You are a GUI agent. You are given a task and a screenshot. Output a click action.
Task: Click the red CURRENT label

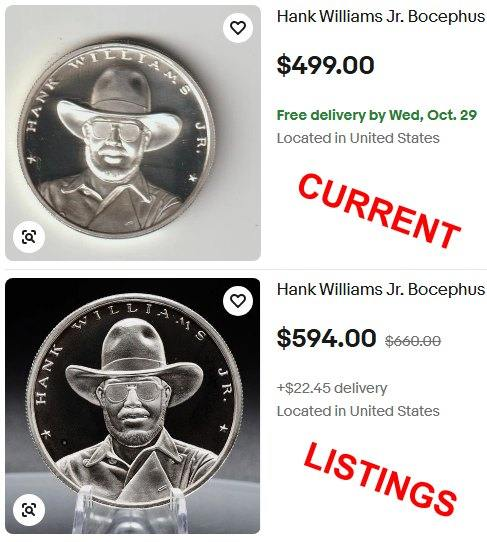coord(379,212)
